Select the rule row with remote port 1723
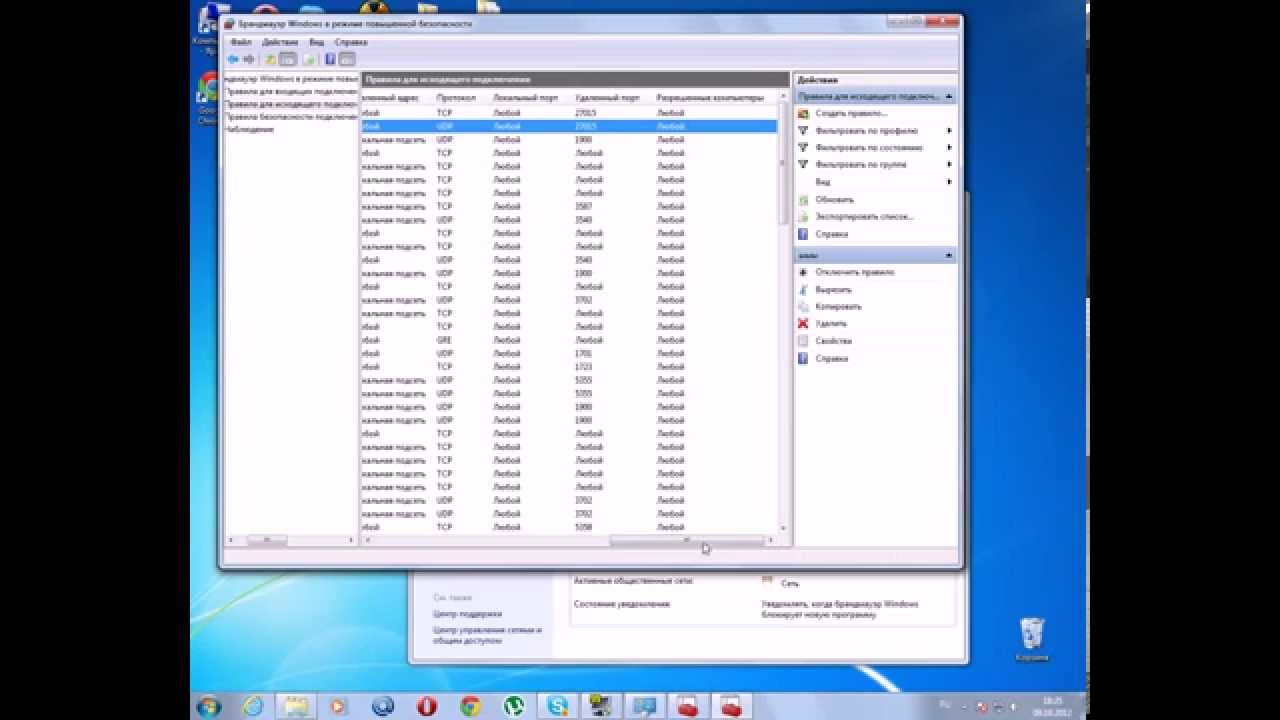The image size is (1280, 720). click(569, 367)
